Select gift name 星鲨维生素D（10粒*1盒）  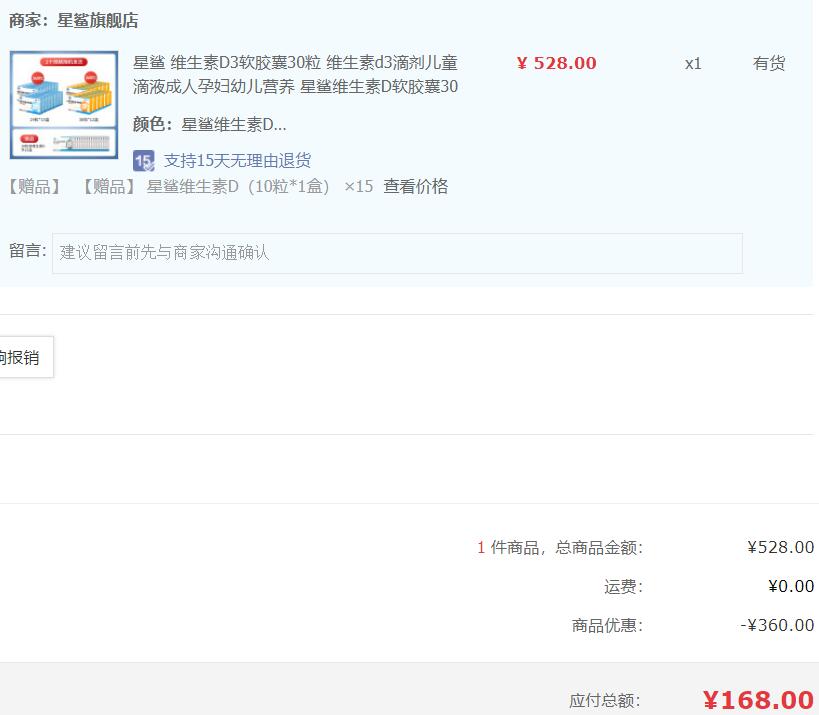pos(238,186)
